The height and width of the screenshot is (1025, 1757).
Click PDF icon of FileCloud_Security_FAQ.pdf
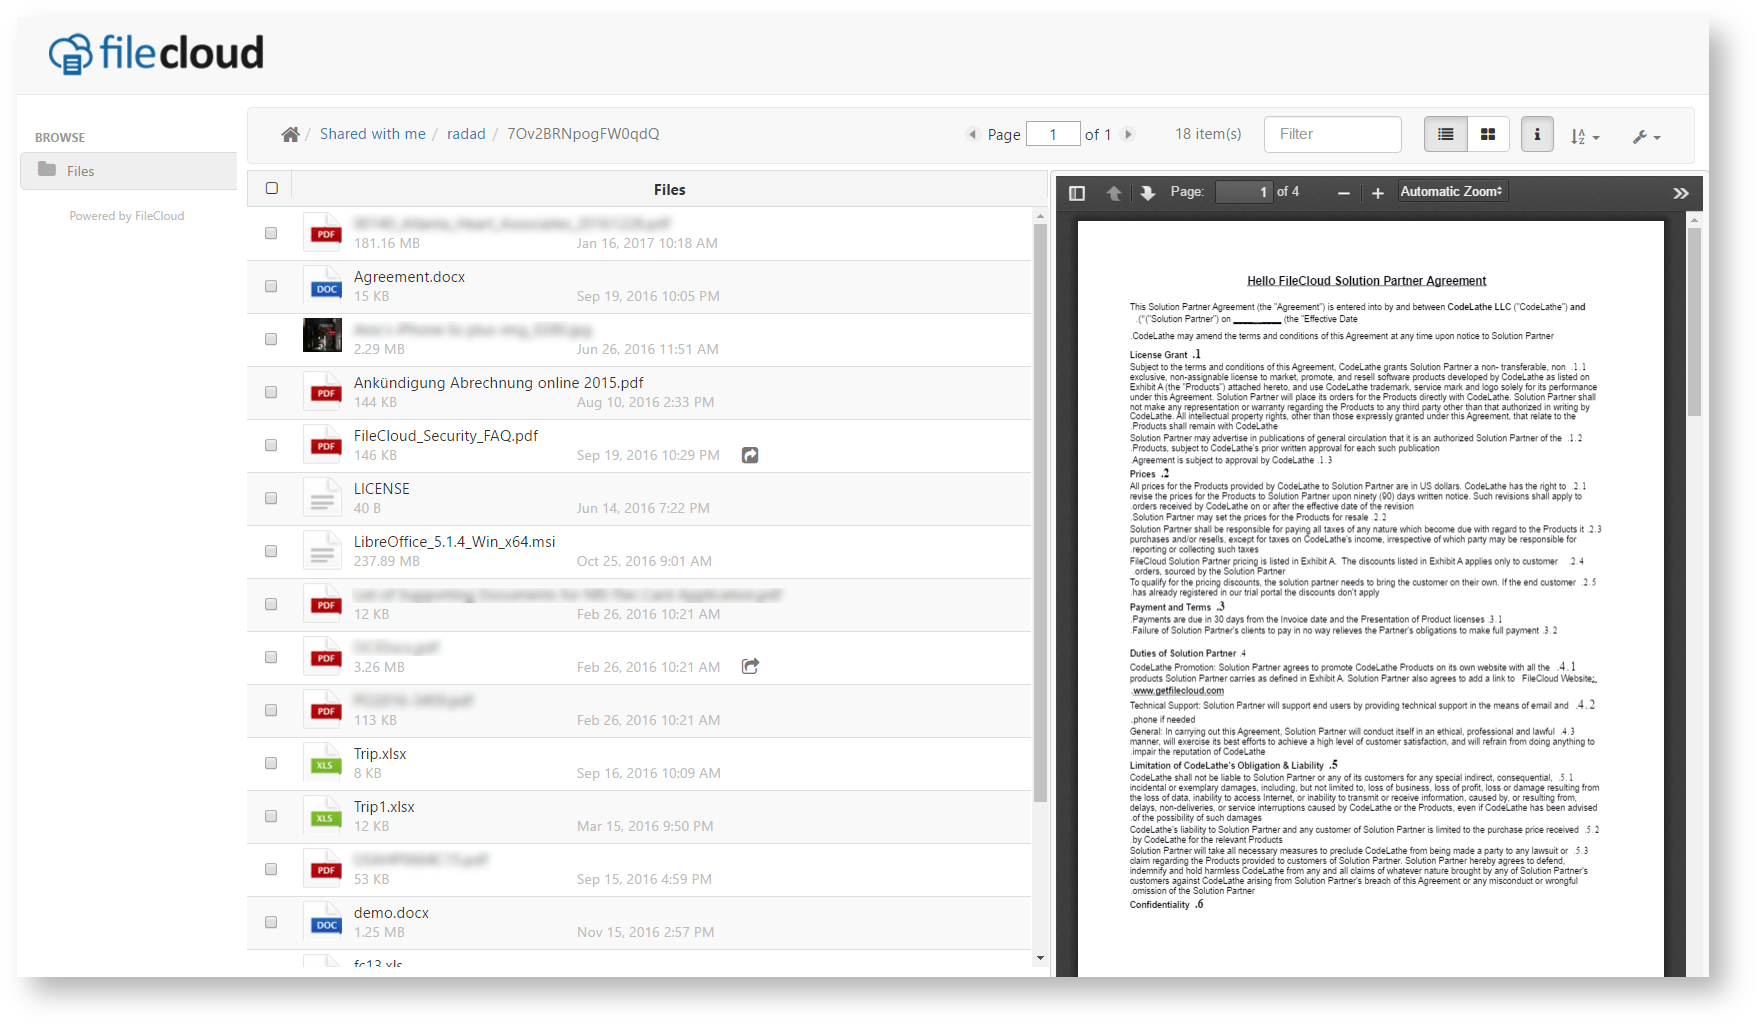click(x=323, y=445)
